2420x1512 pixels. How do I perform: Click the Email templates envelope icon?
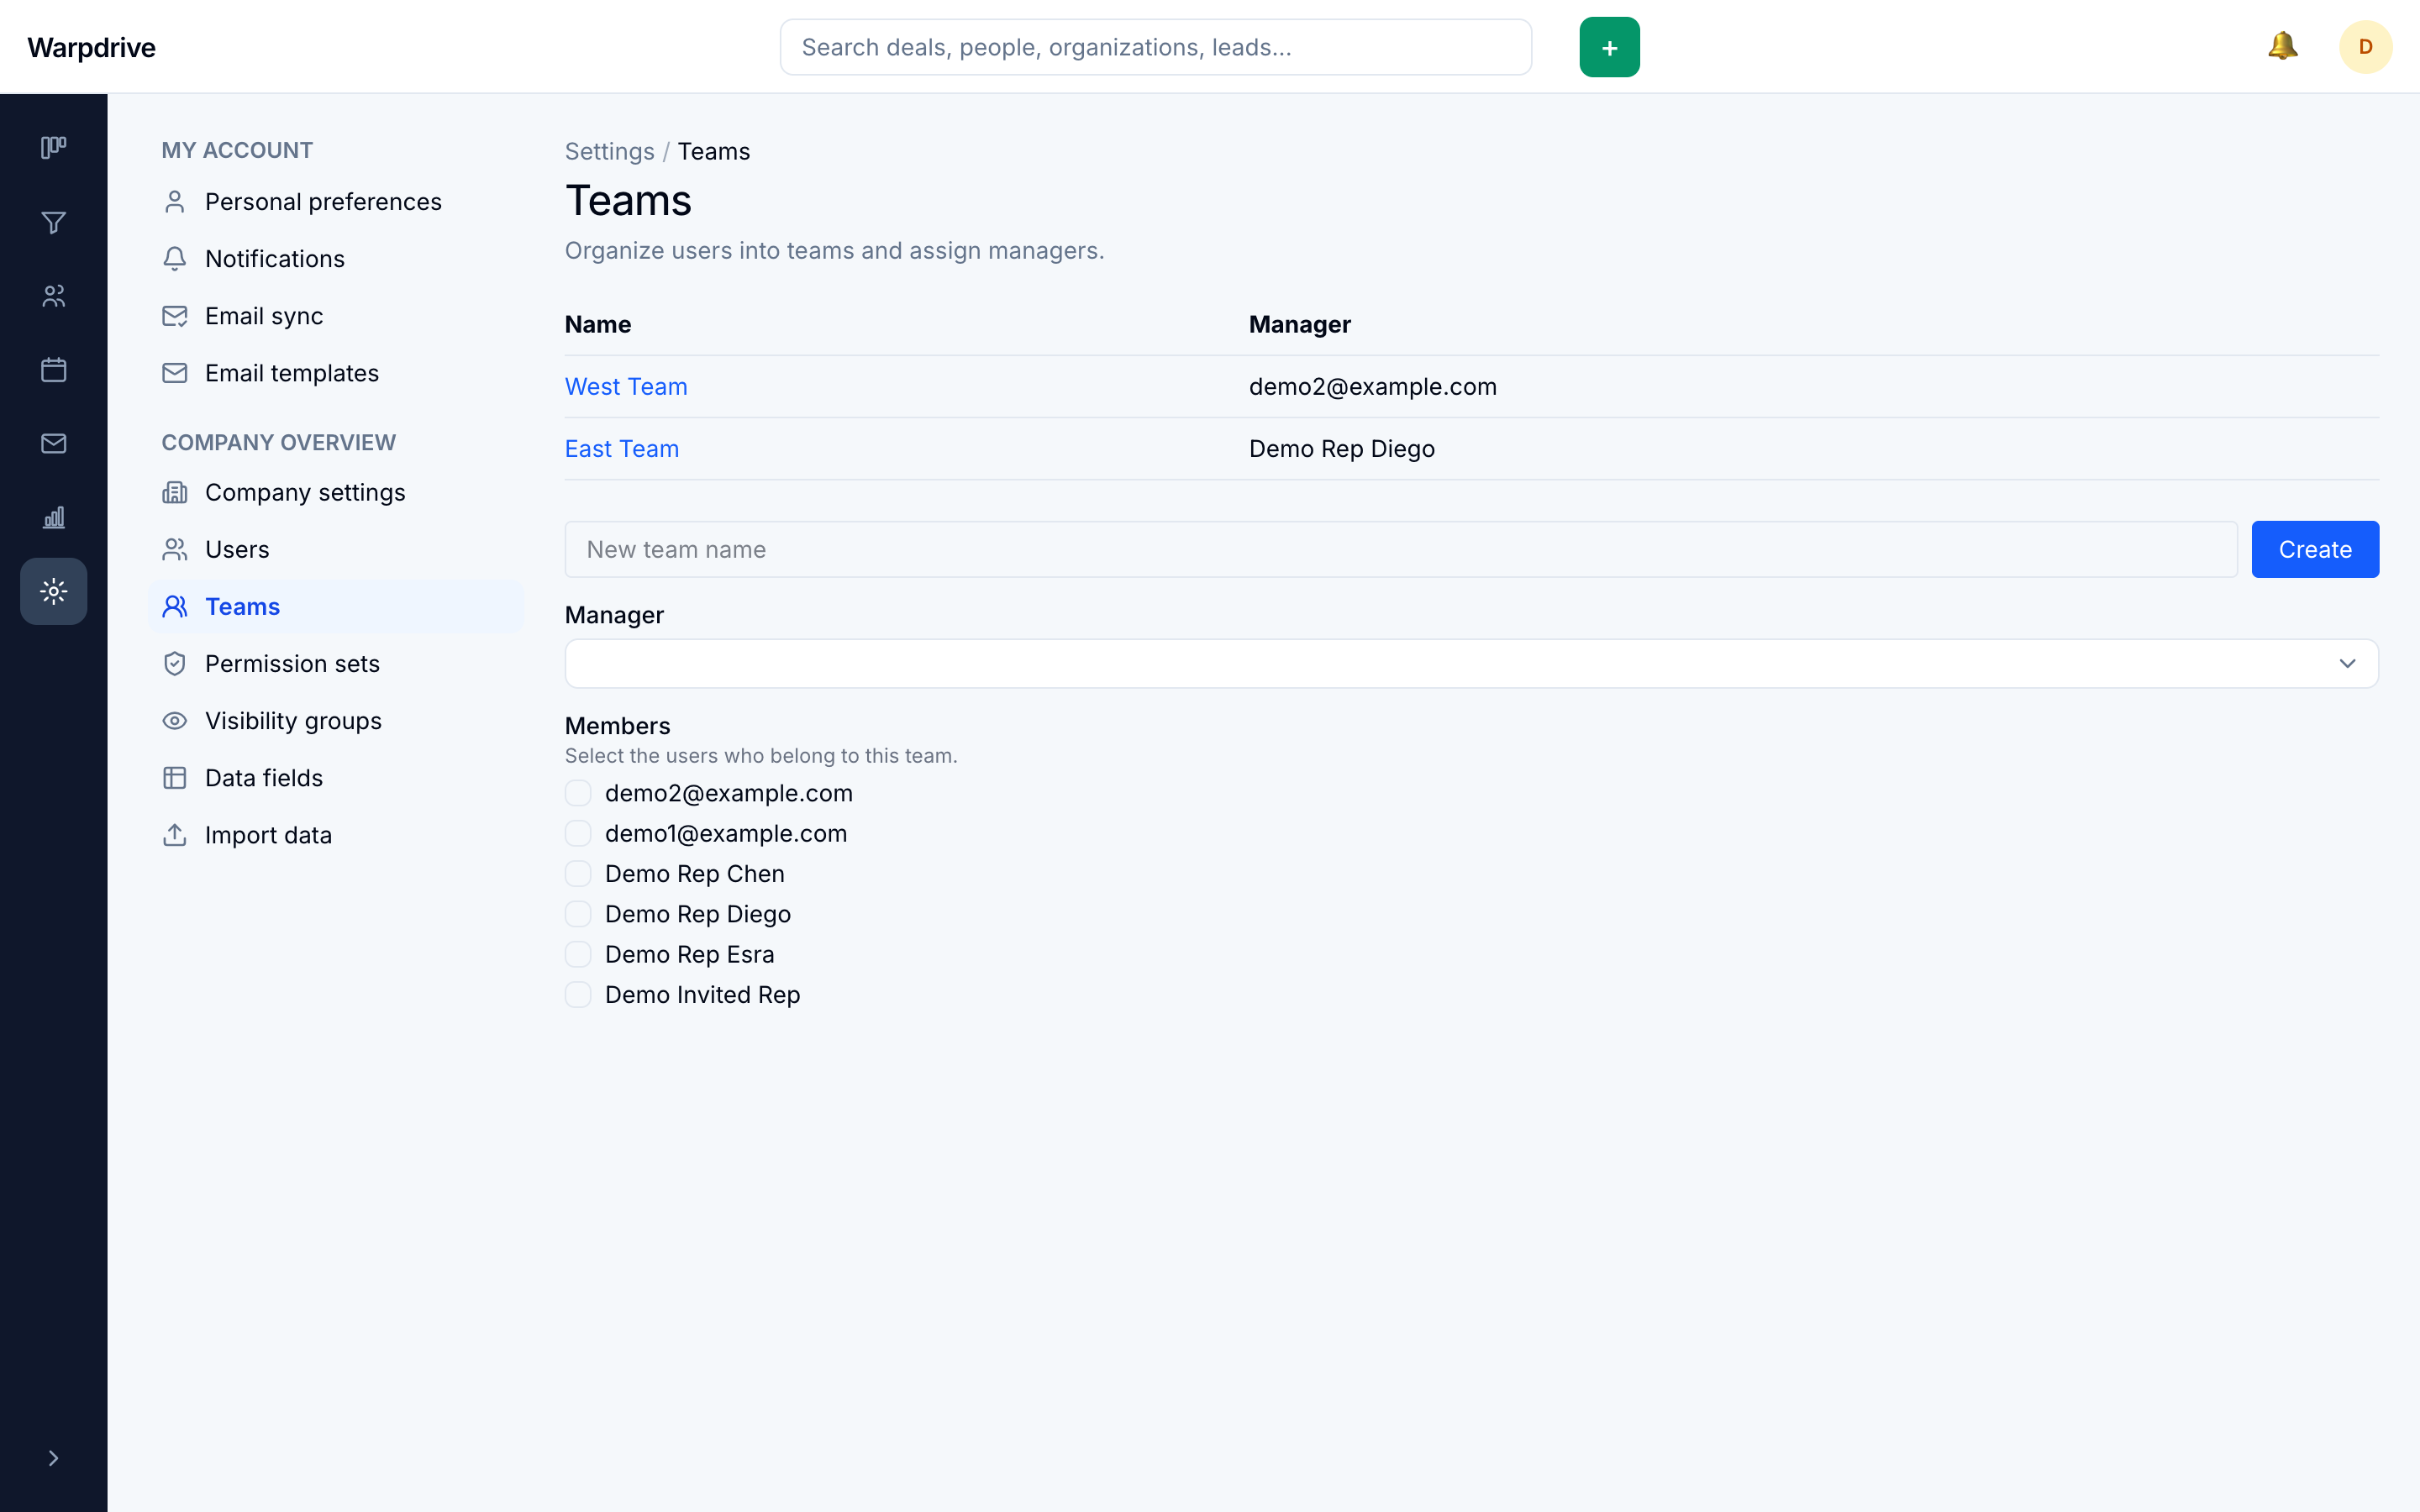[x=175, y=373]
